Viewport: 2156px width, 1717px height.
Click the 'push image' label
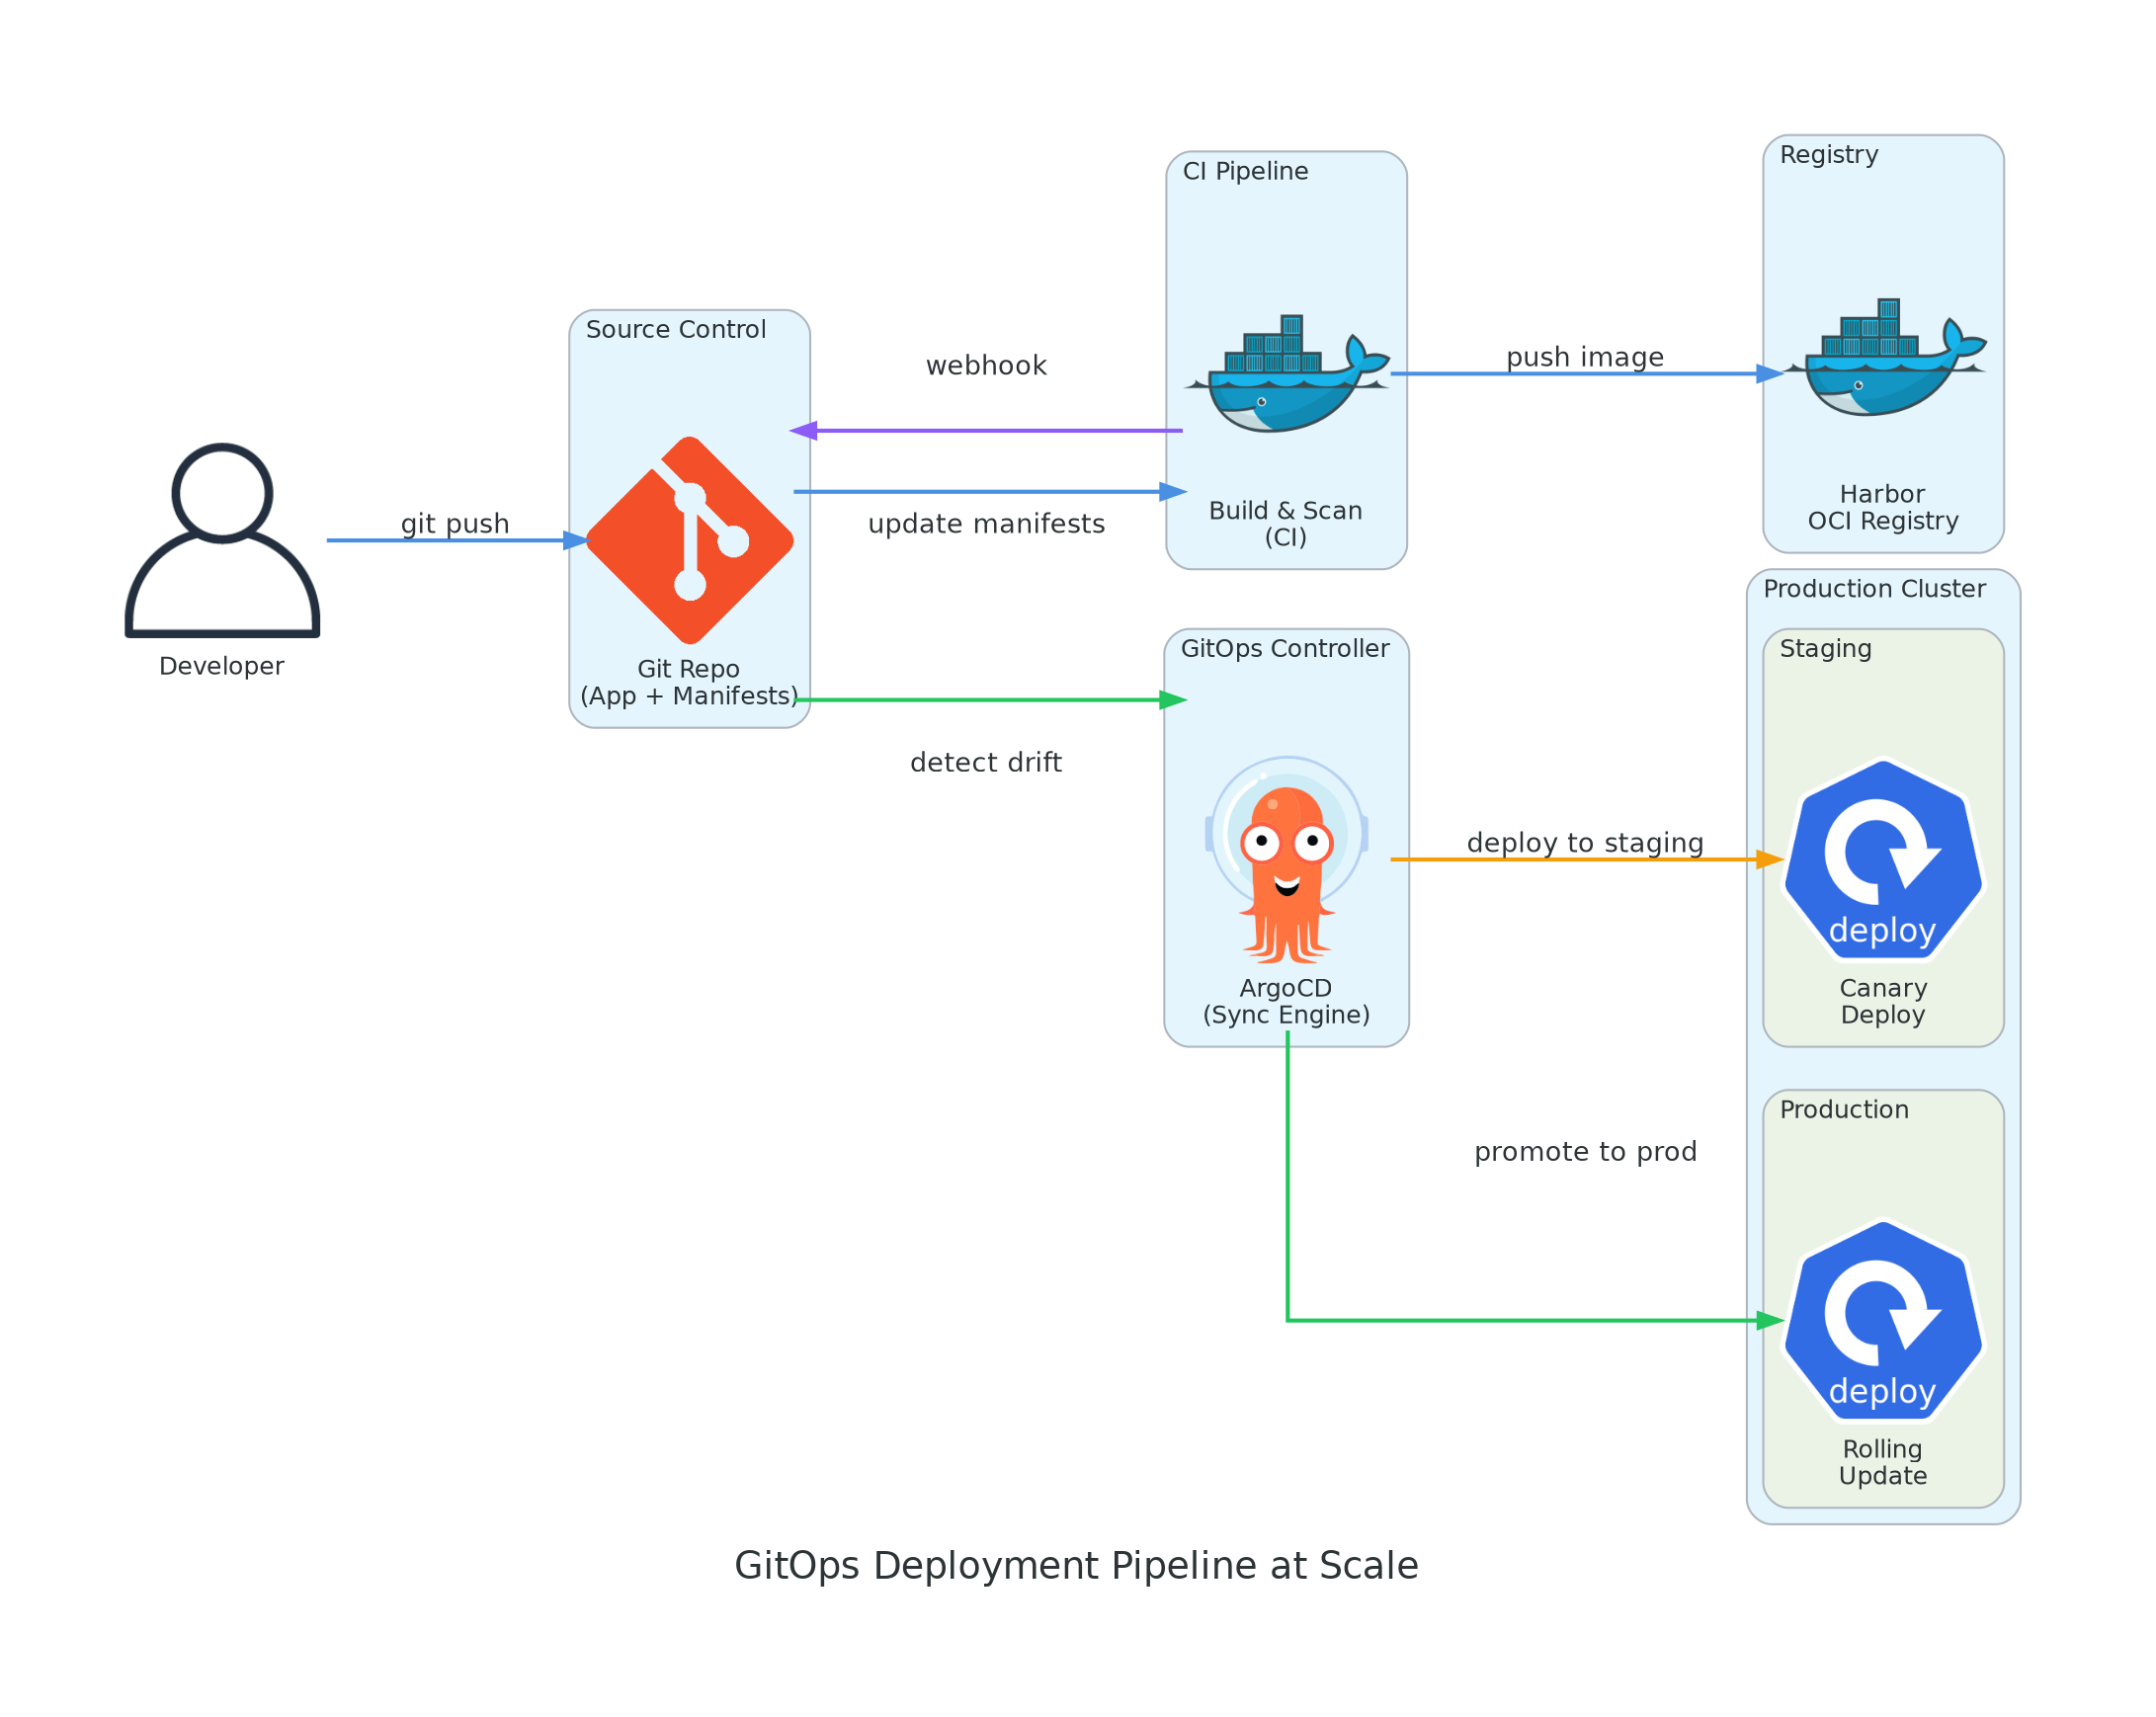(1586, 357)
